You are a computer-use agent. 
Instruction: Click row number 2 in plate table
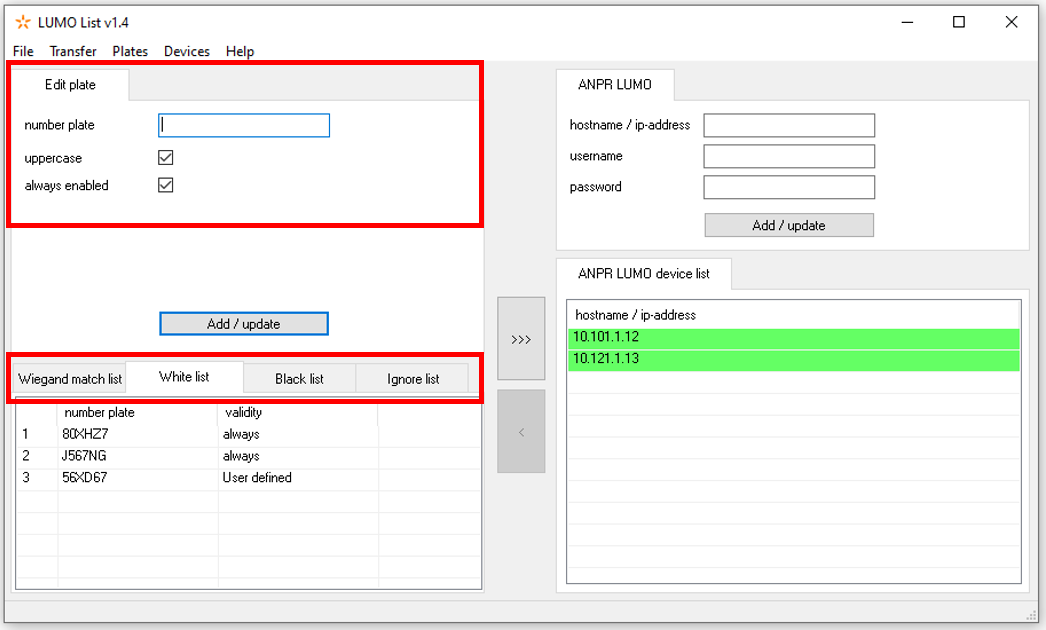[x=26, y=456]
